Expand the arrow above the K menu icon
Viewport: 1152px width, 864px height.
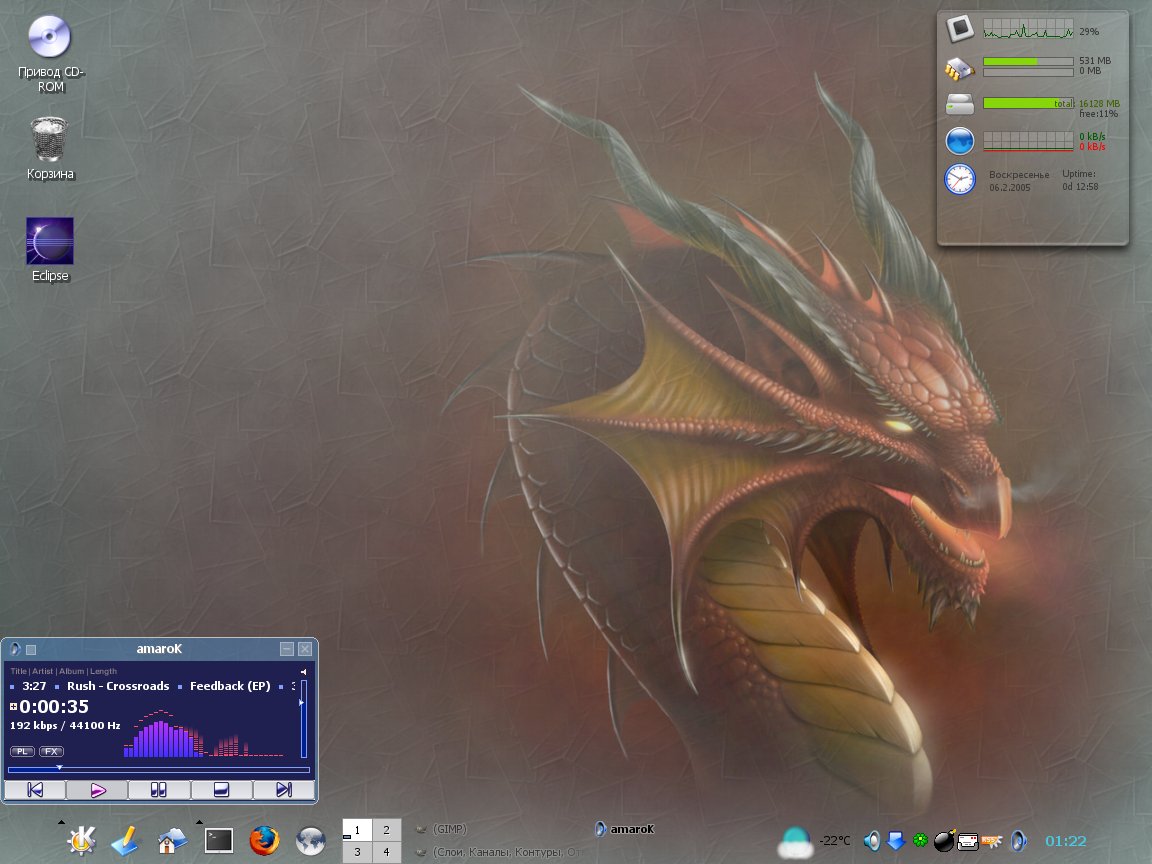(x=61, y=822)
